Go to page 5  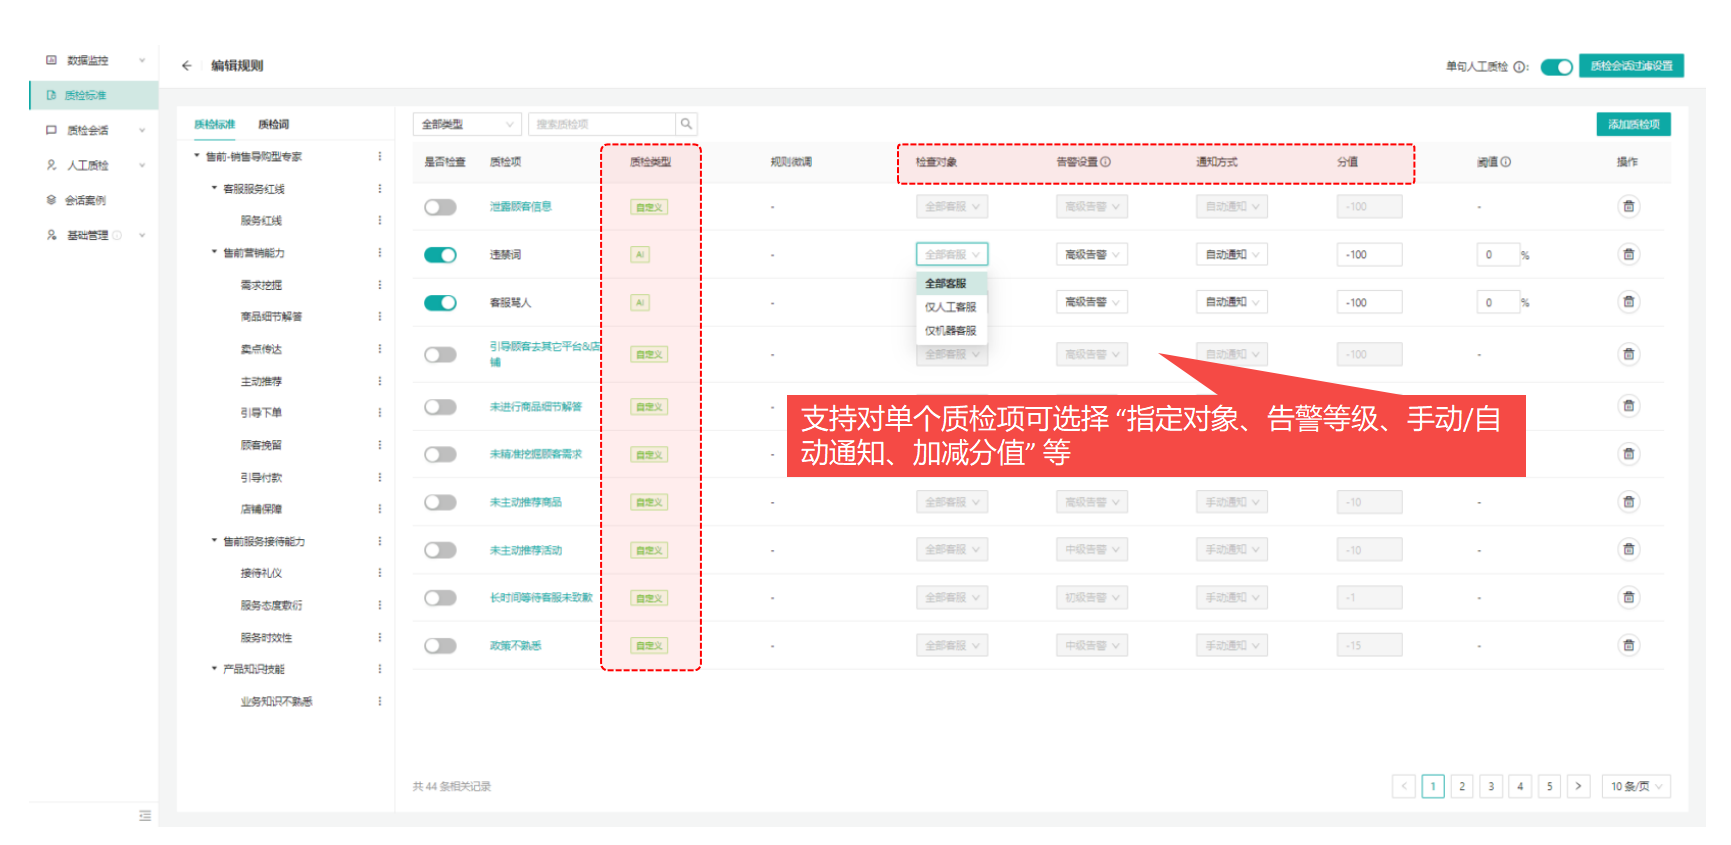[1549, 786]
